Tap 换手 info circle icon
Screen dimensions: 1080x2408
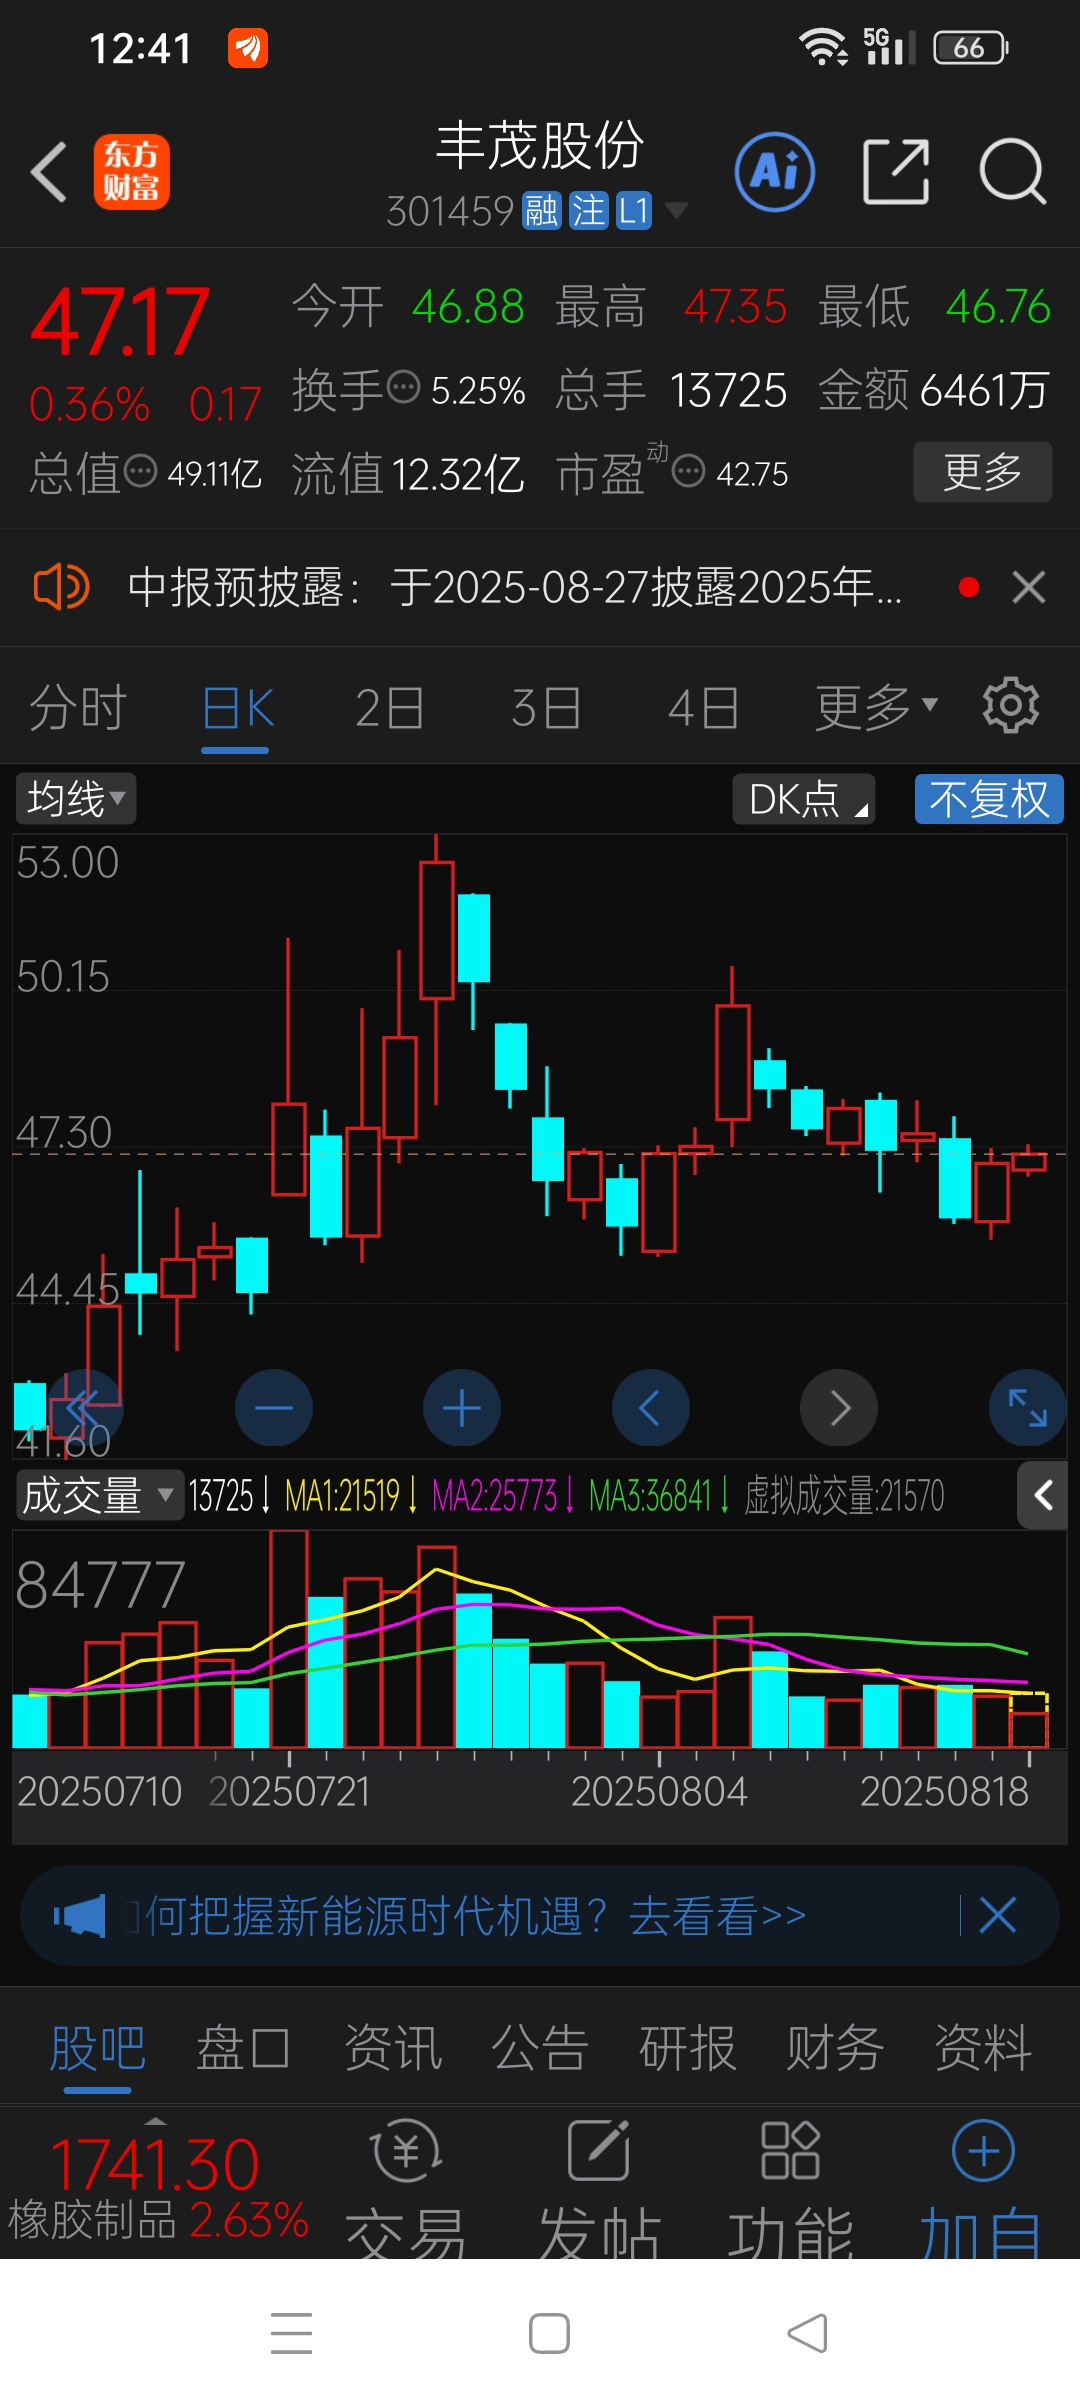pos(403,386)
